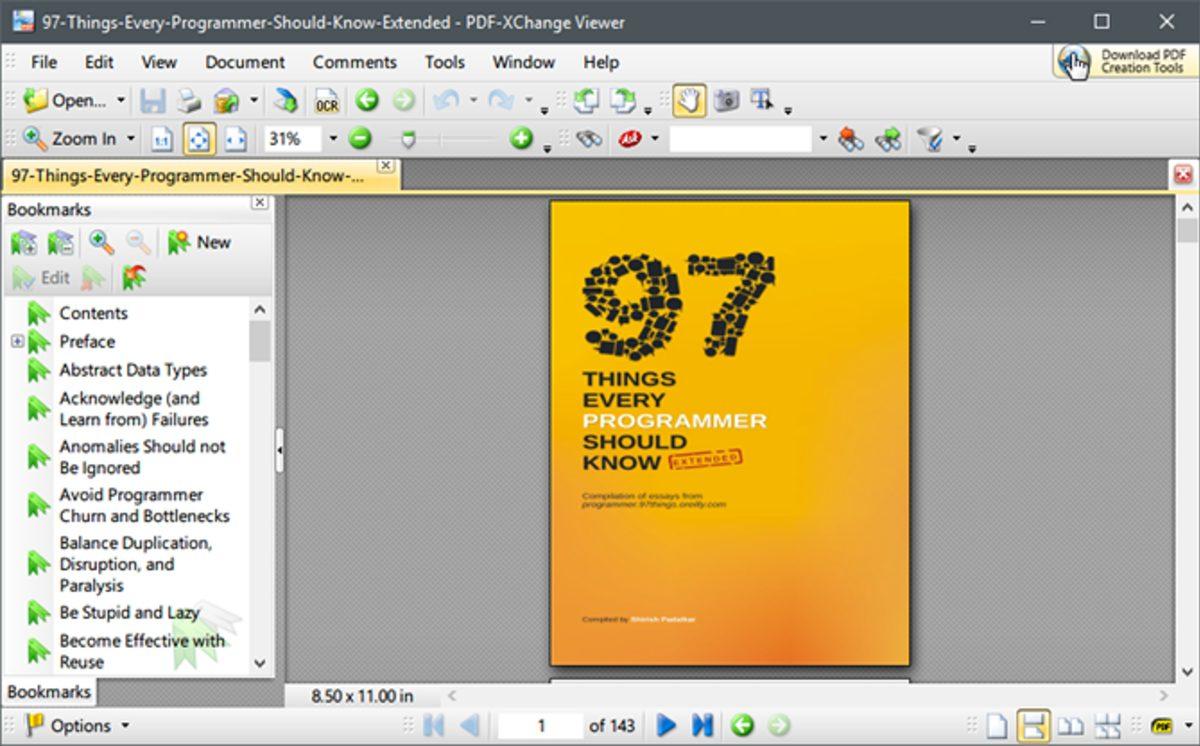This screenshot has width=1200, height=746.
Task: Save a copy of the document
Action: click(154, 100)
